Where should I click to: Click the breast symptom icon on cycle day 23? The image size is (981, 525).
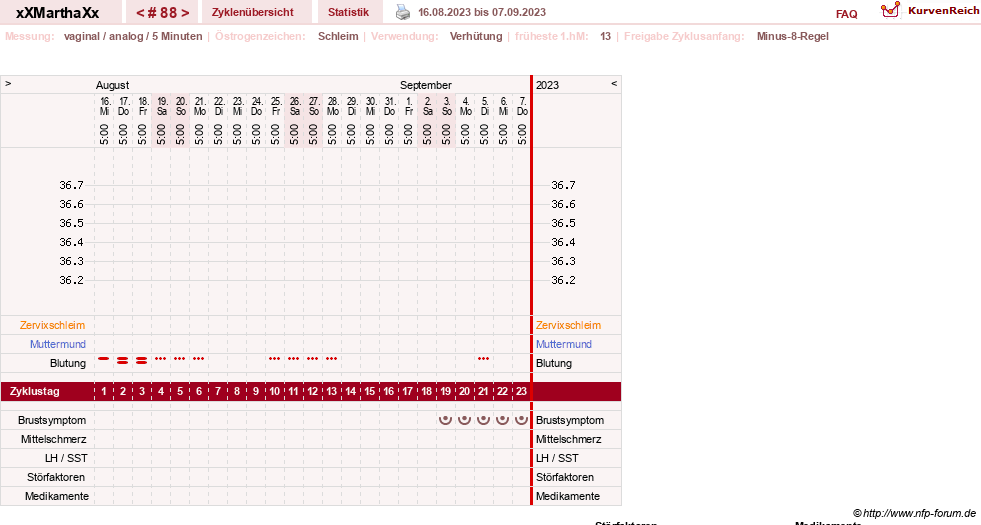521,420
